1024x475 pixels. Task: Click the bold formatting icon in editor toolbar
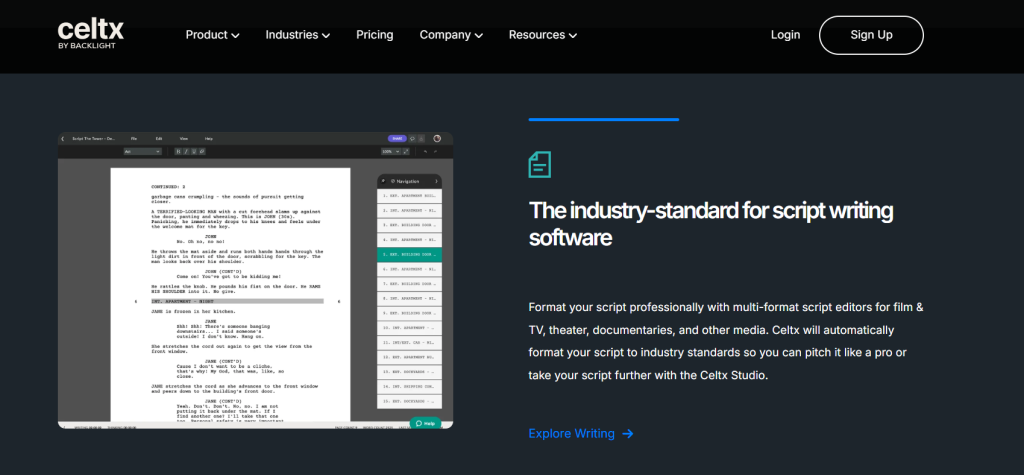(177, 151)
